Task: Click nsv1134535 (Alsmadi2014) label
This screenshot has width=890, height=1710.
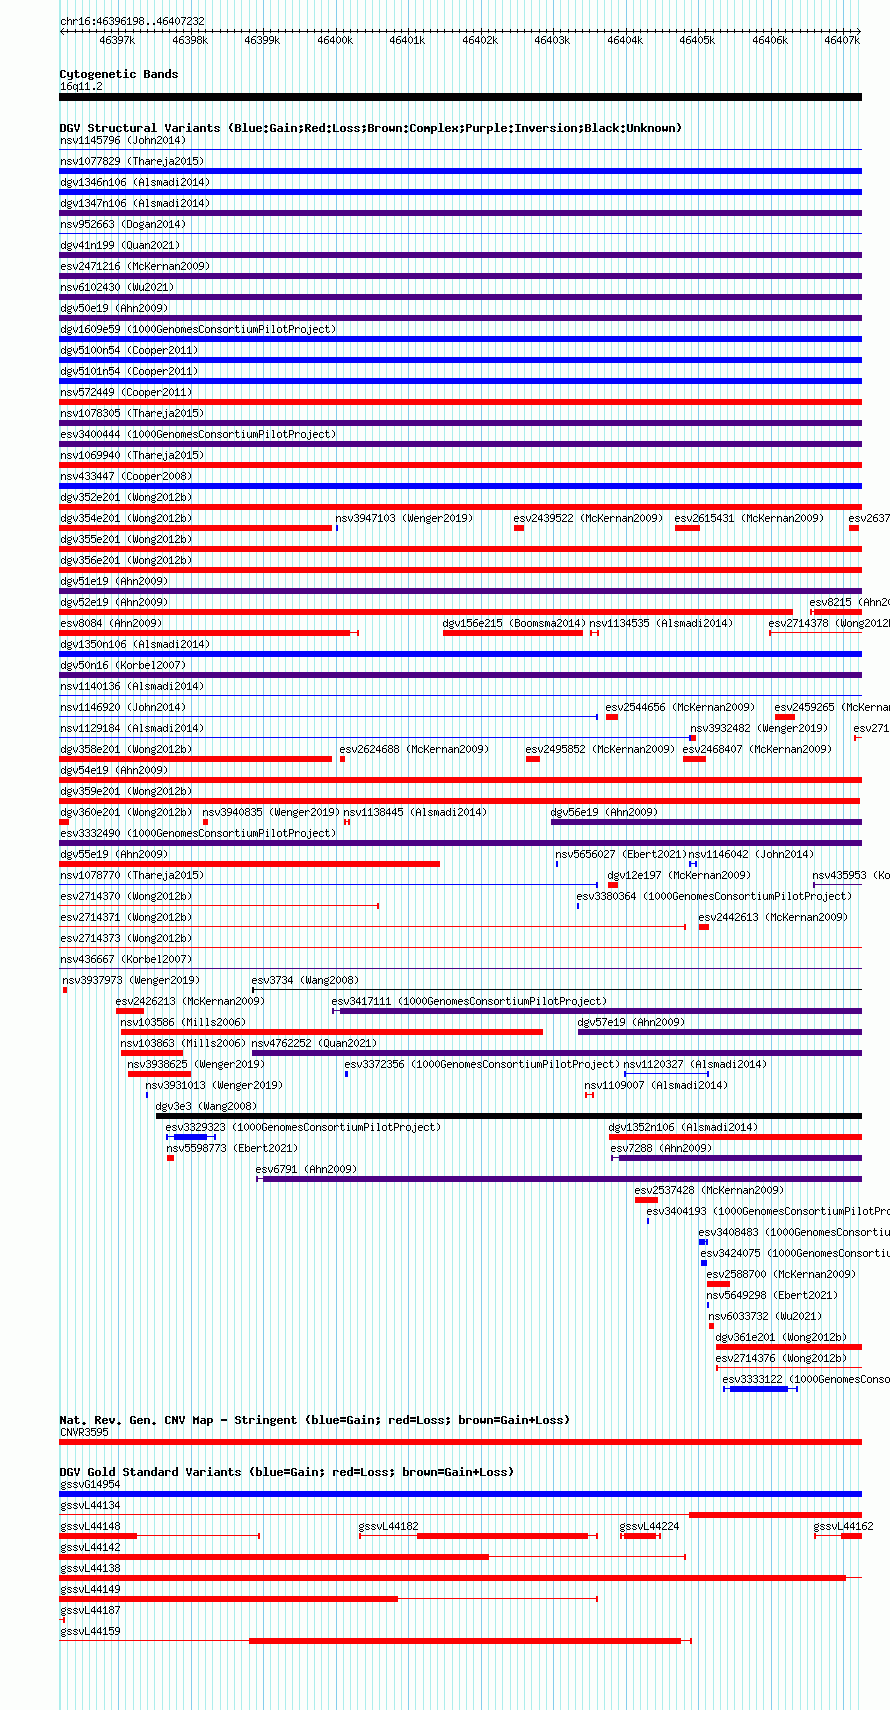Action: tap(661, 623)
